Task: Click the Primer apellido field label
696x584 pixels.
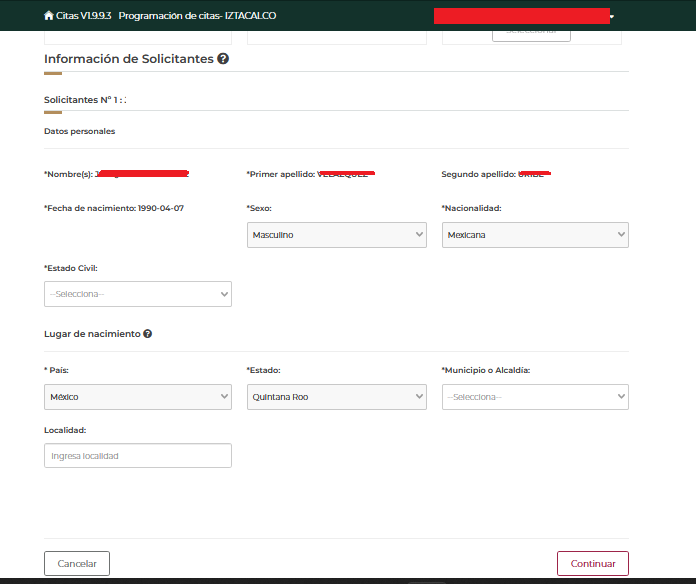Action: point(280,174)
